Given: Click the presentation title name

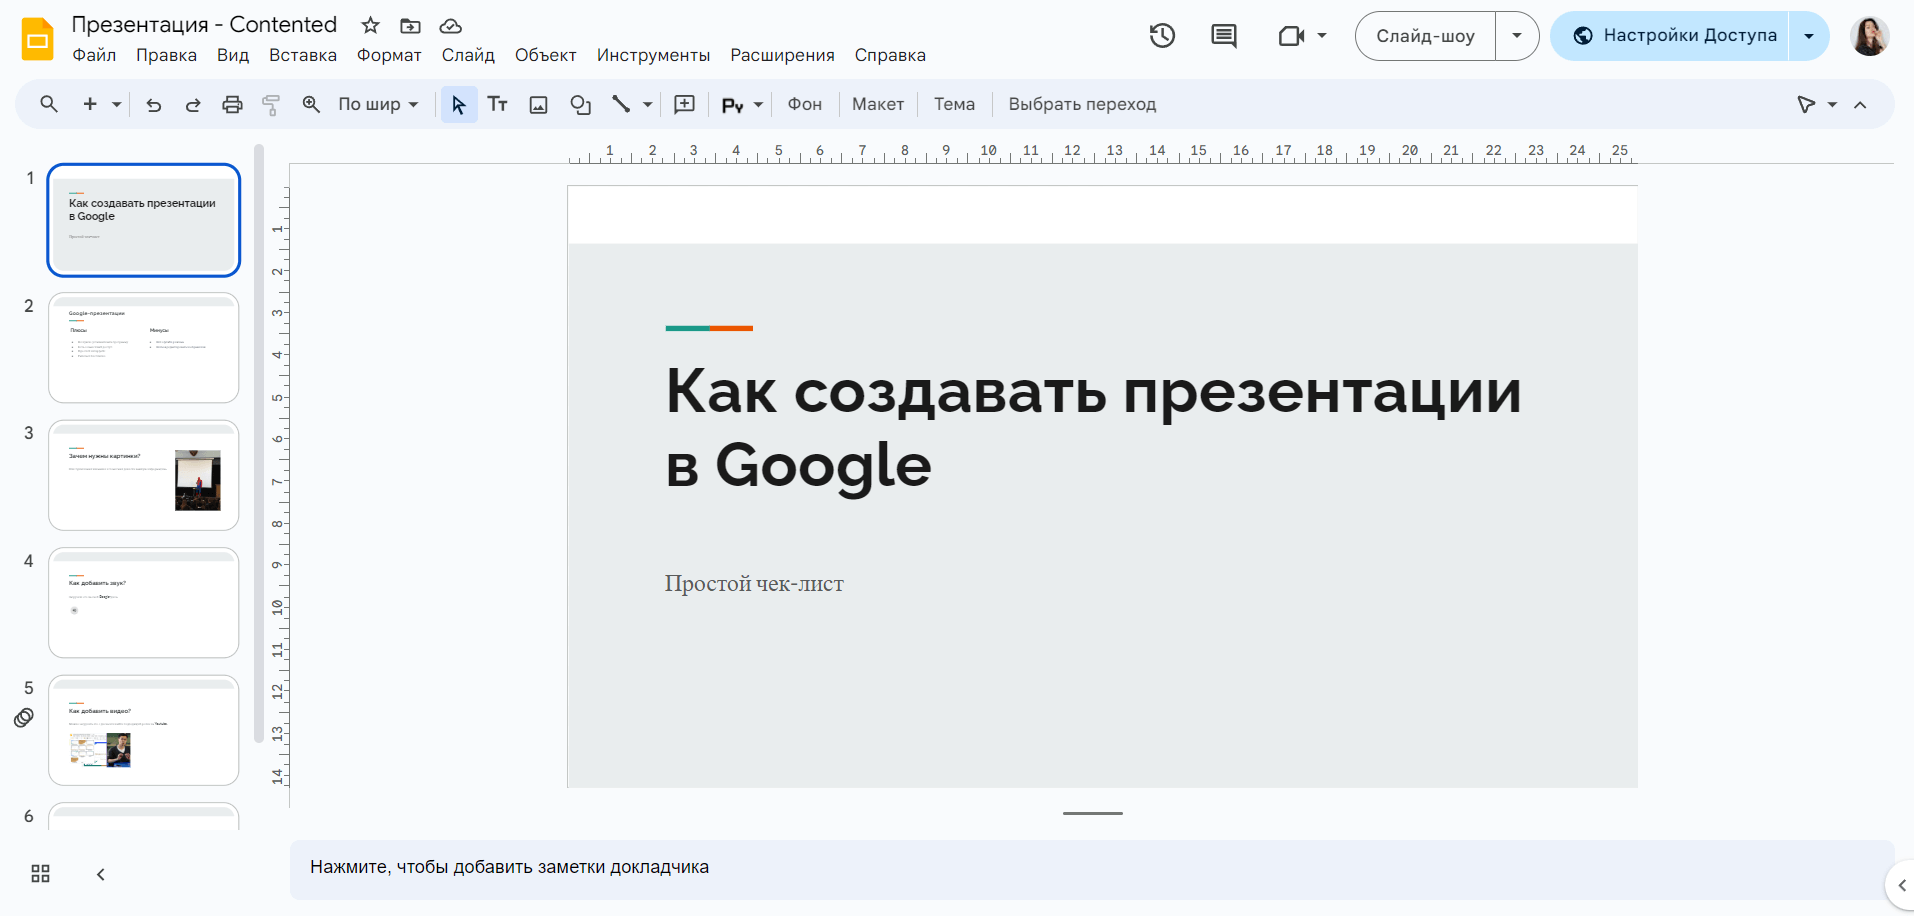Looking at the screenshot, I should coord(204,25).
